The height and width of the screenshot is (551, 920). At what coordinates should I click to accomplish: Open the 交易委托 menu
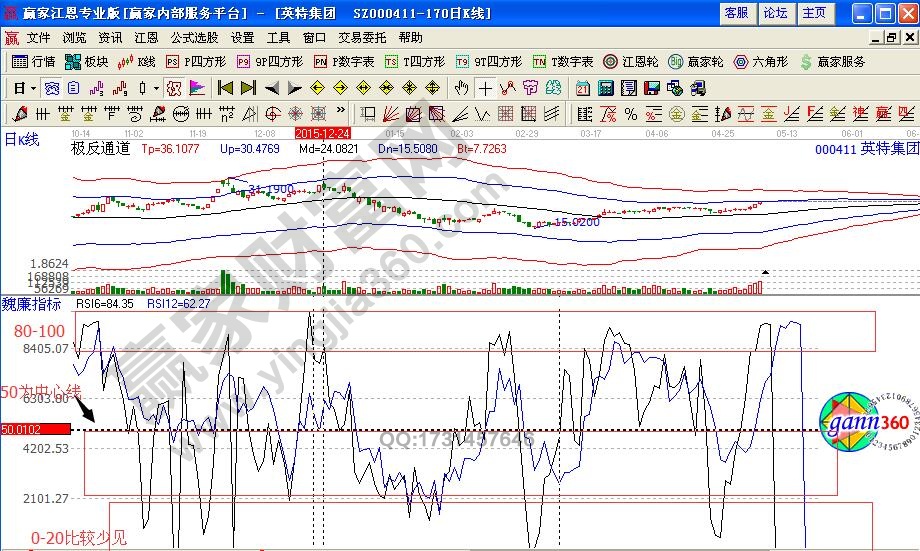tap(361, 37)
